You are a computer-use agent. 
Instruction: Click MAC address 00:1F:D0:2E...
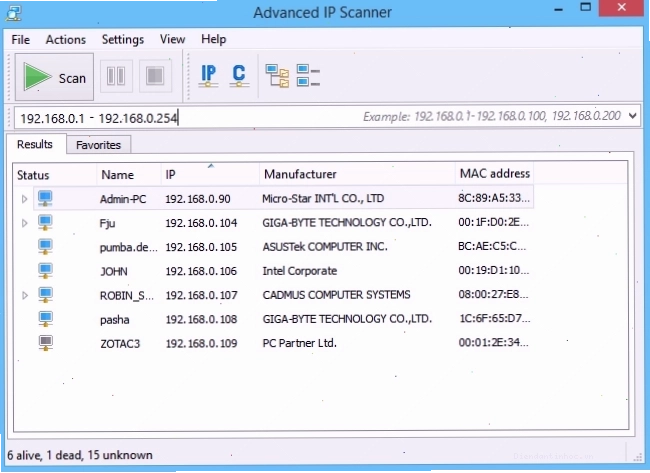coord(493,222)
